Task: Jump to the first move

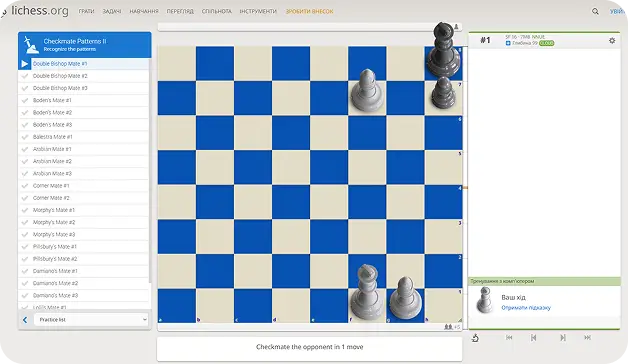Action: tap(509, 338)
